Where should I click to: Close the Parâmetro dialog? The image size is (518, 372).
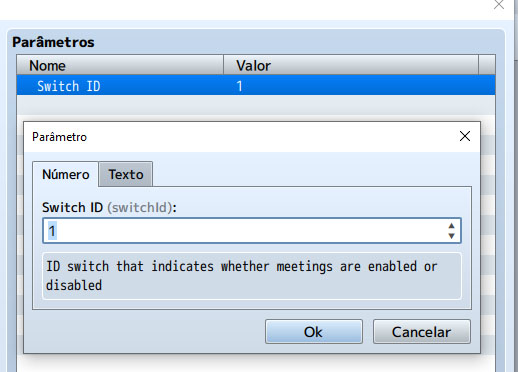point(465,136)
